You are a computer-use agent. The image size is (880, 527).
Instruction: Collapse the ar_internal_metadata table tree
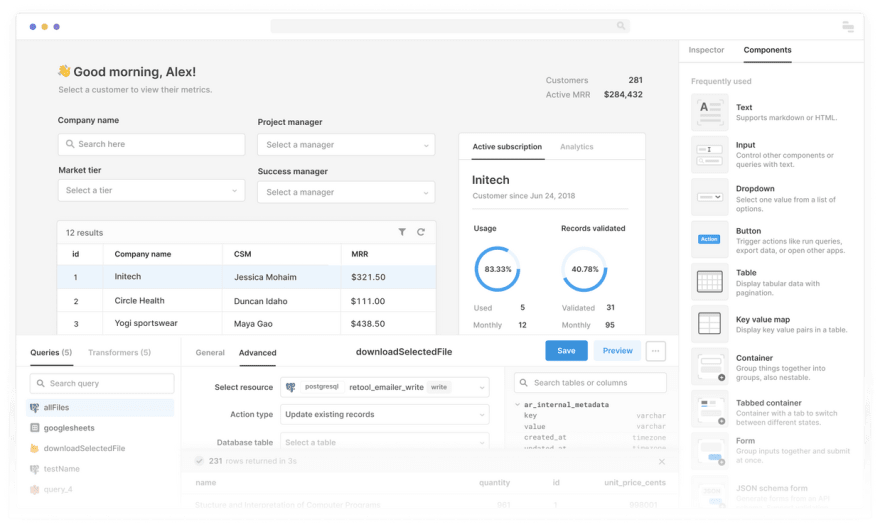point(517,404)
